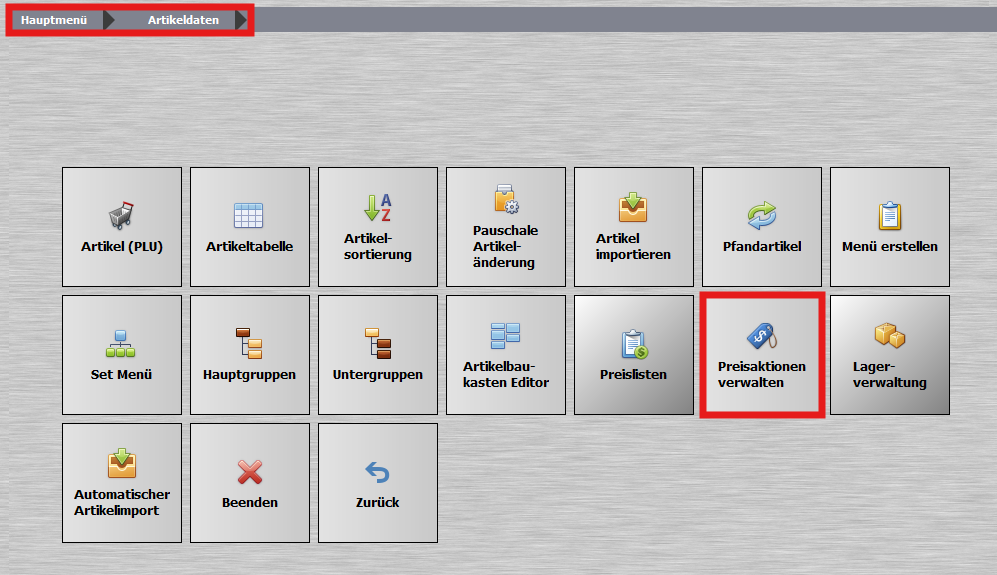Click the Menü erstellen tile
997x575 pixels.
tap(890, 227)
